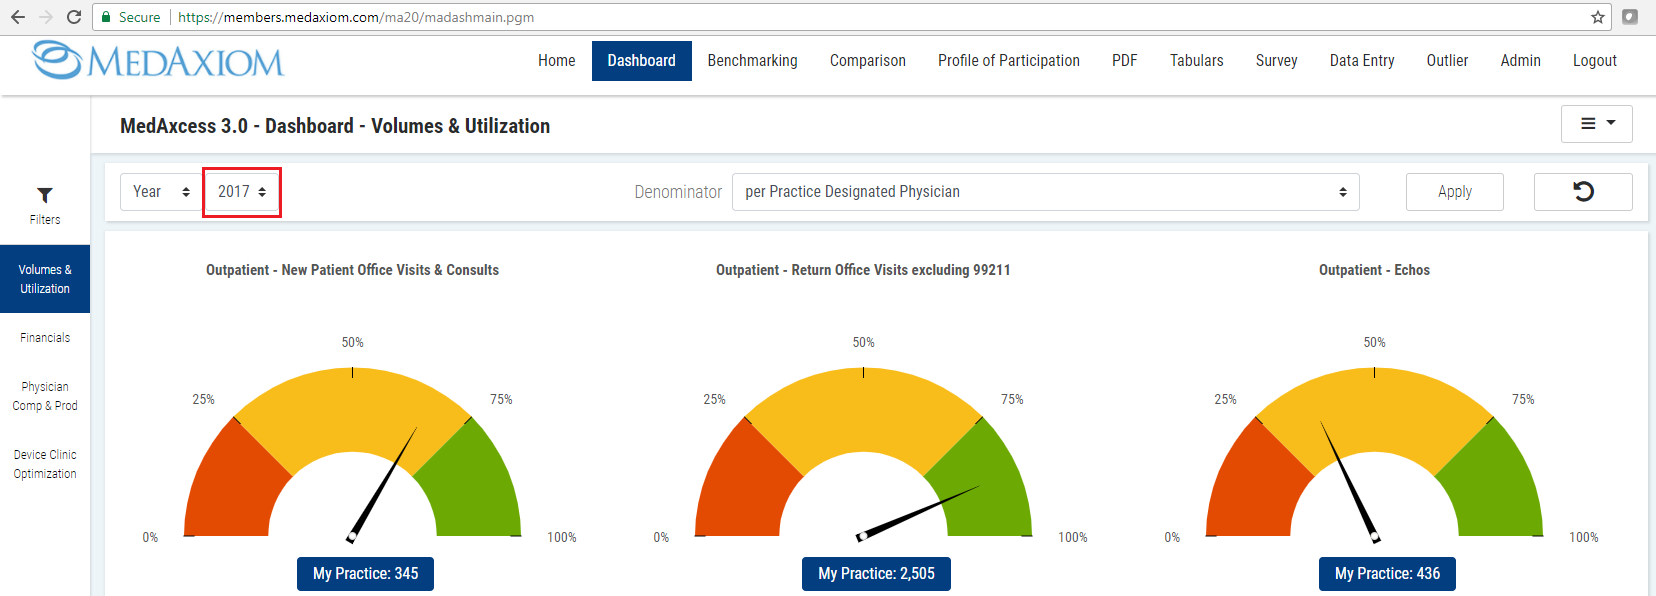This screenshot has width=1656, height=596.
Task: Switch to Physician Comp & Prod tab
Action: point(45,396)
